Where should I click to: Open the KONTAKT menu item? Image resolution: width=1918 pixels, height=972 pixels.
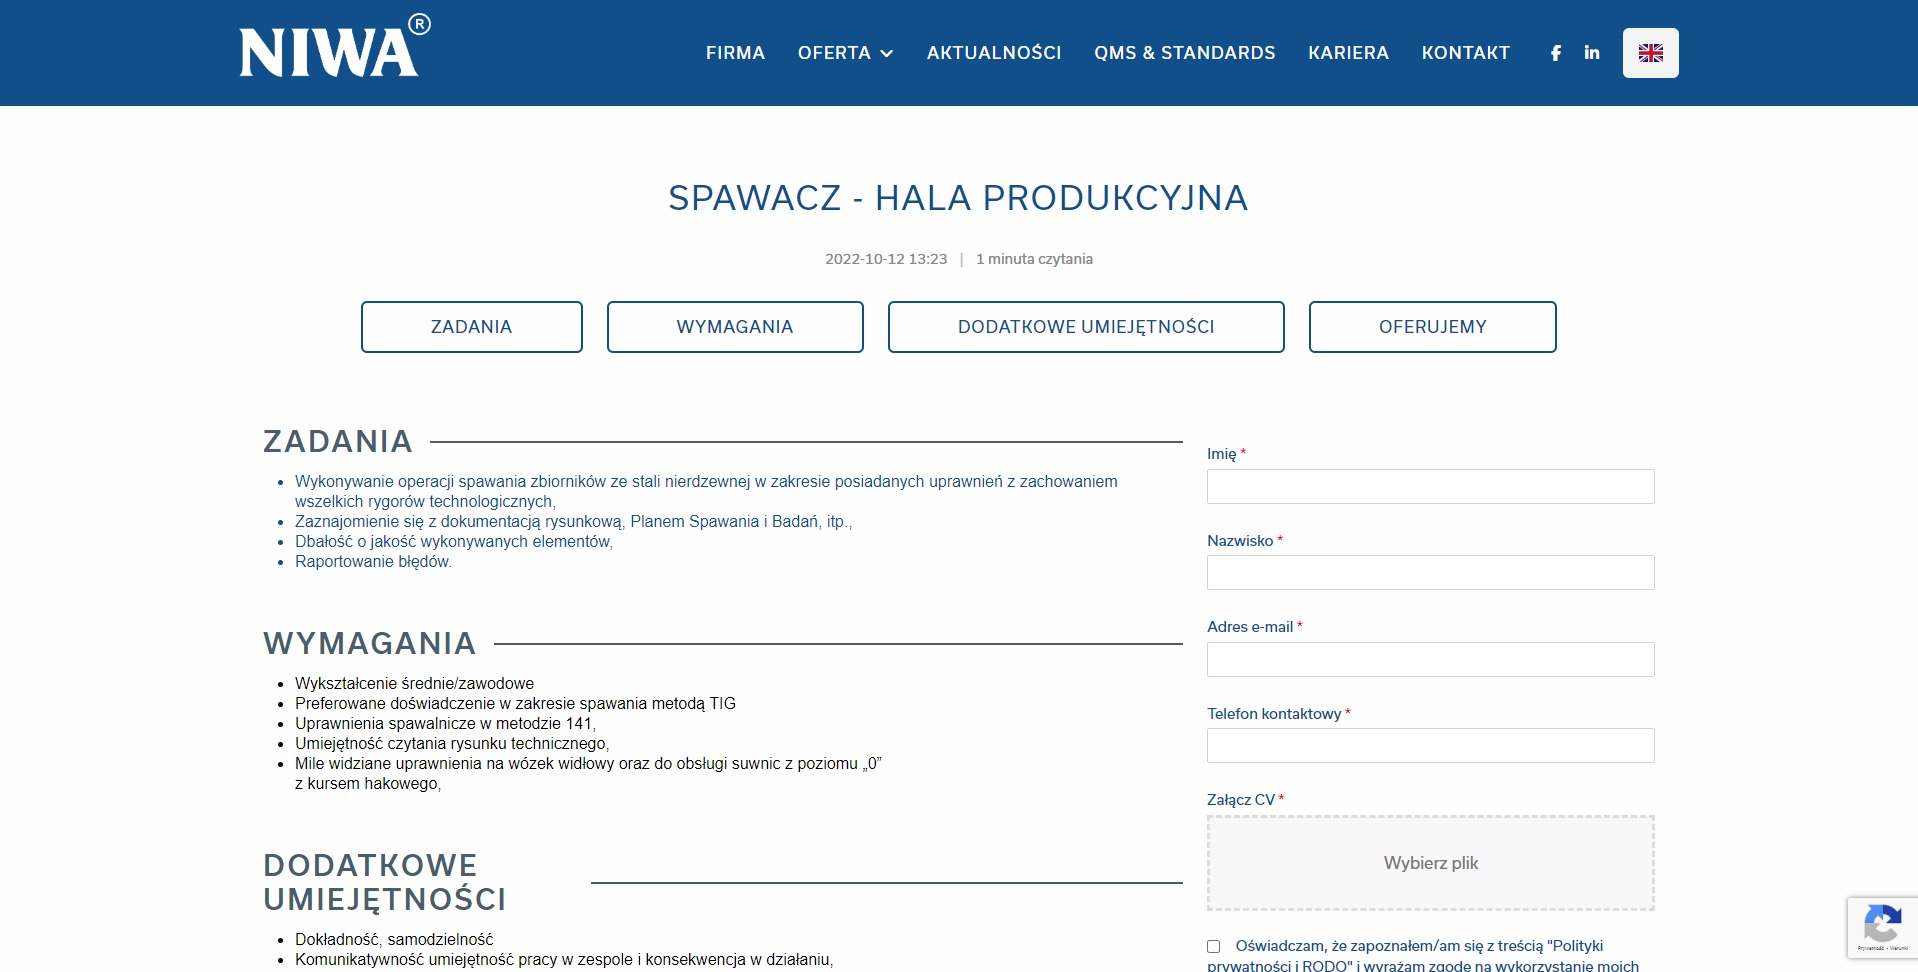(x=1466, y=53)
